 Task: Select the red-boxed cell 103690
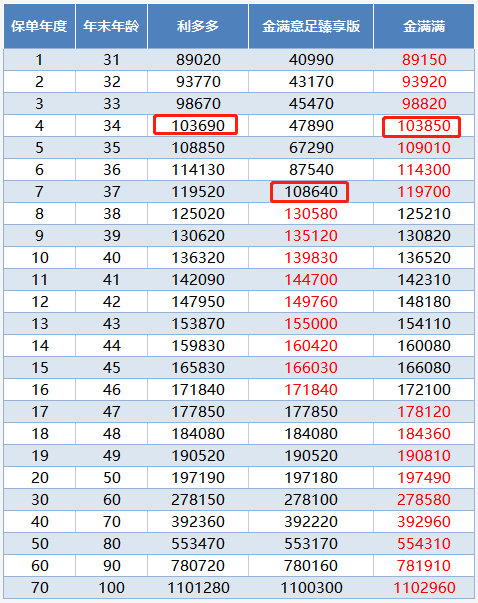point(195,125)
